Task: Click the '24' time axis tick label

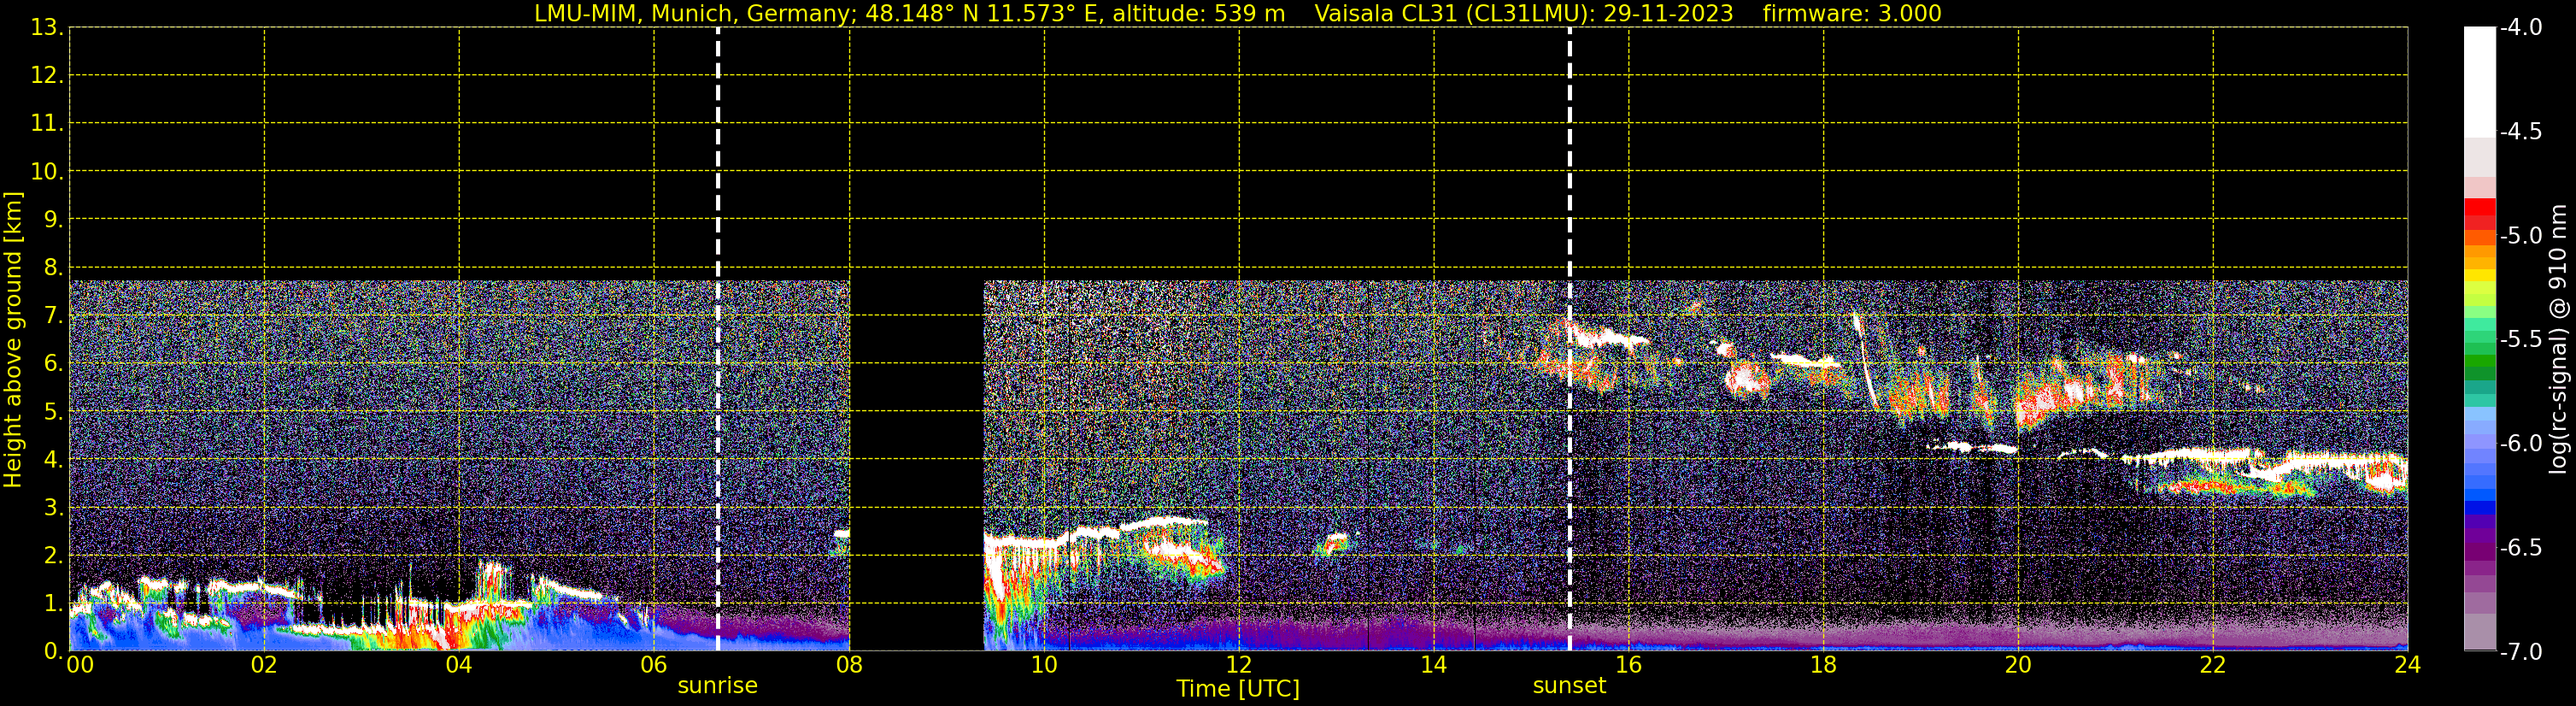Action: [x=2407, y=665]
